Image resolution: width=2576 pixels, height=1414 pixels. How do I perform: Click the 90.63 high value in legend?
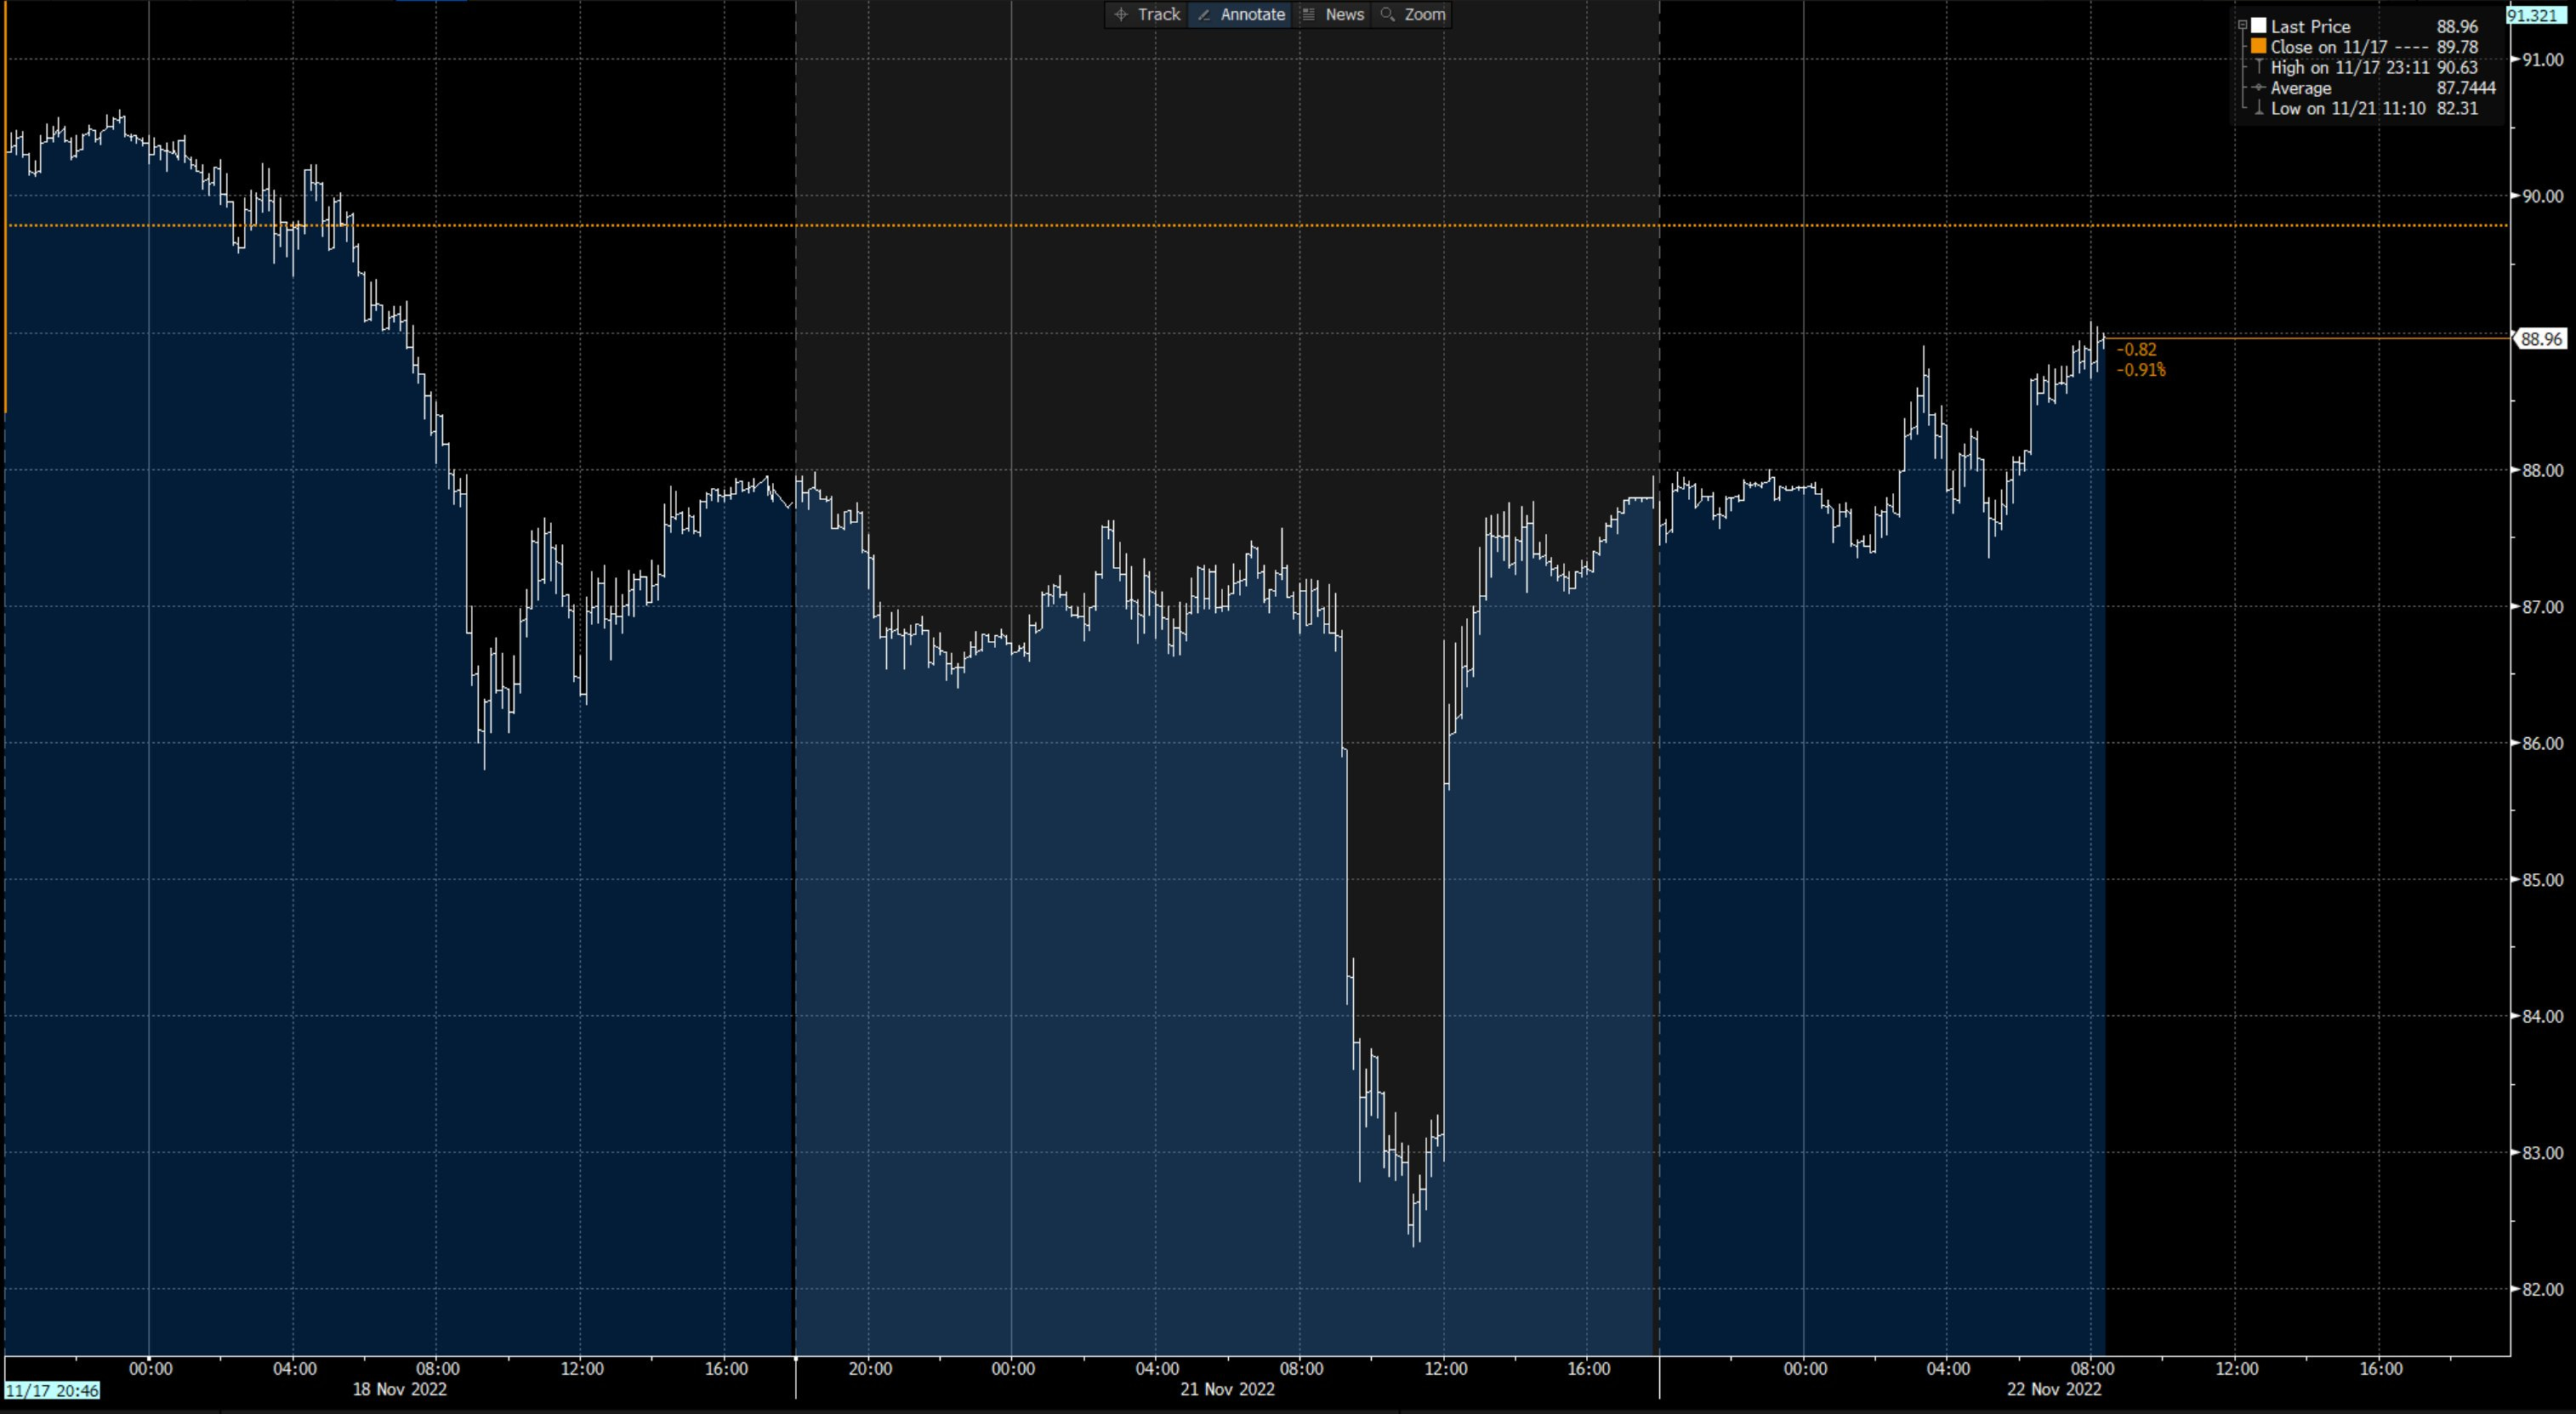pyautogui.click(x=2457, y=68)
